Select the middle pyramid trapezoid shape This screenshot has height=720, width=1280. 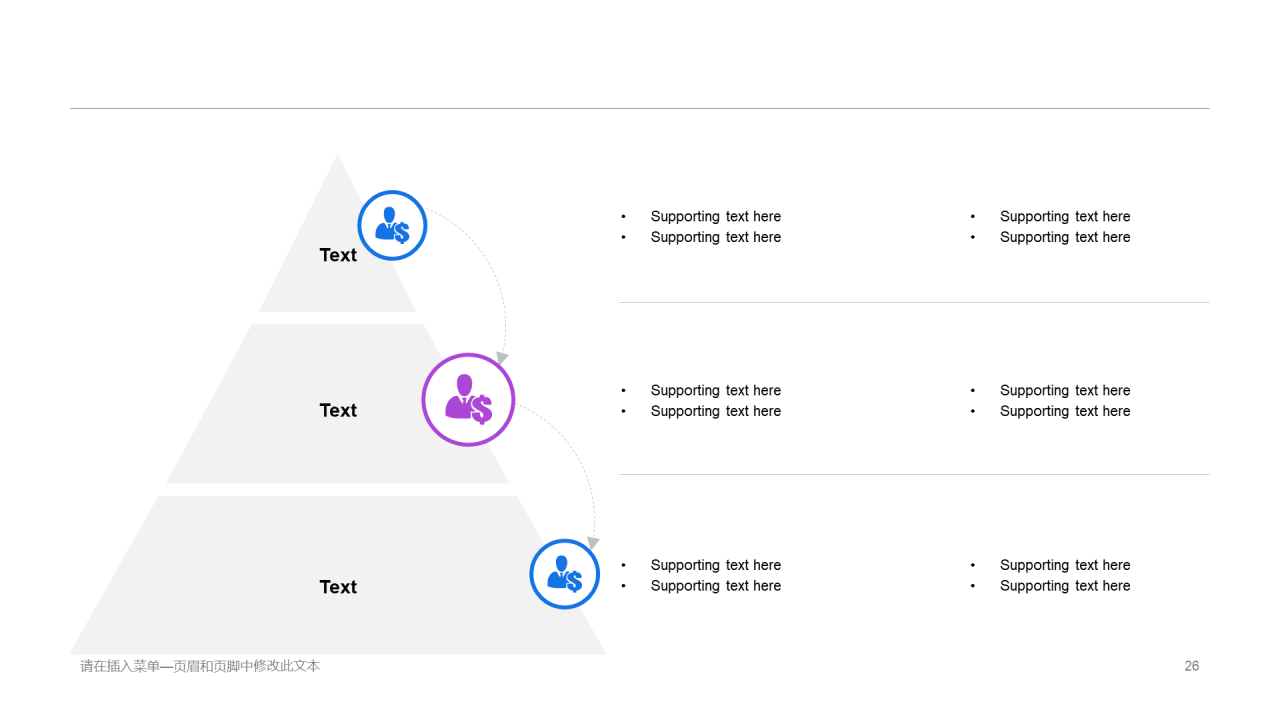pos(337,403)
